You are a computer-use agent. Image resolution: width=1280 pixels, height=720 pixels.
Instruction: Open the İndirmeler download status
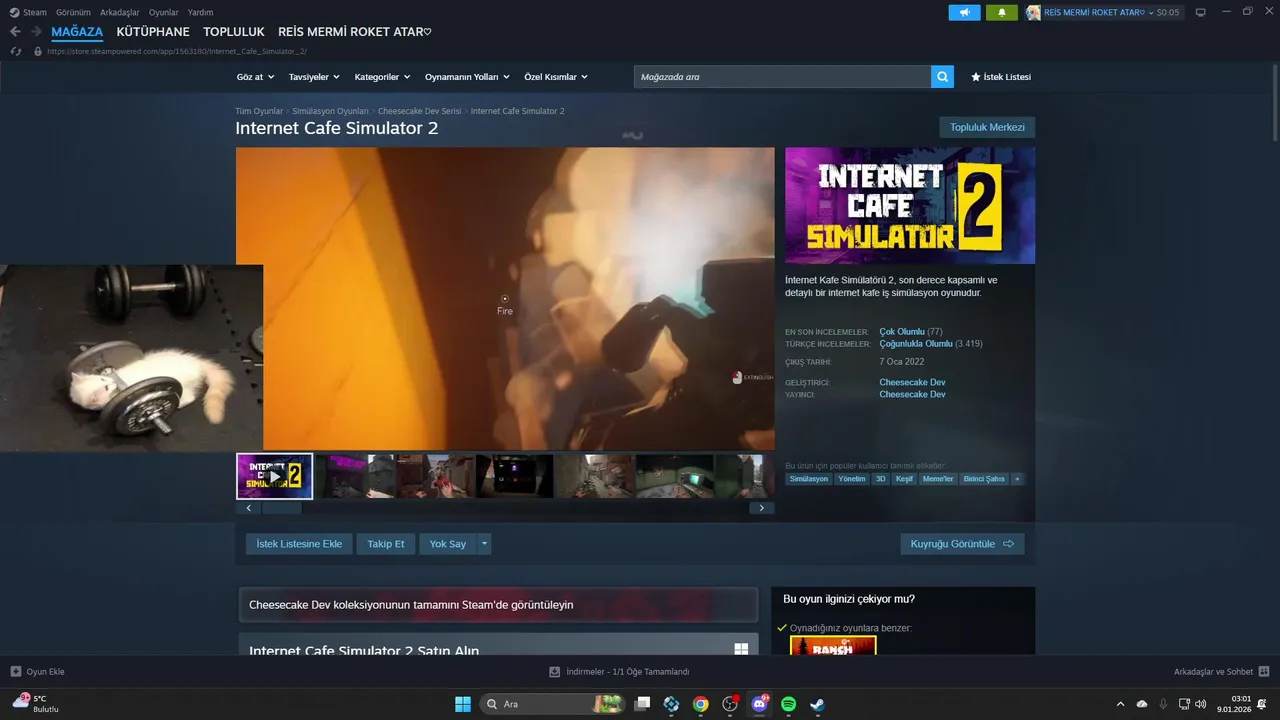620,672
